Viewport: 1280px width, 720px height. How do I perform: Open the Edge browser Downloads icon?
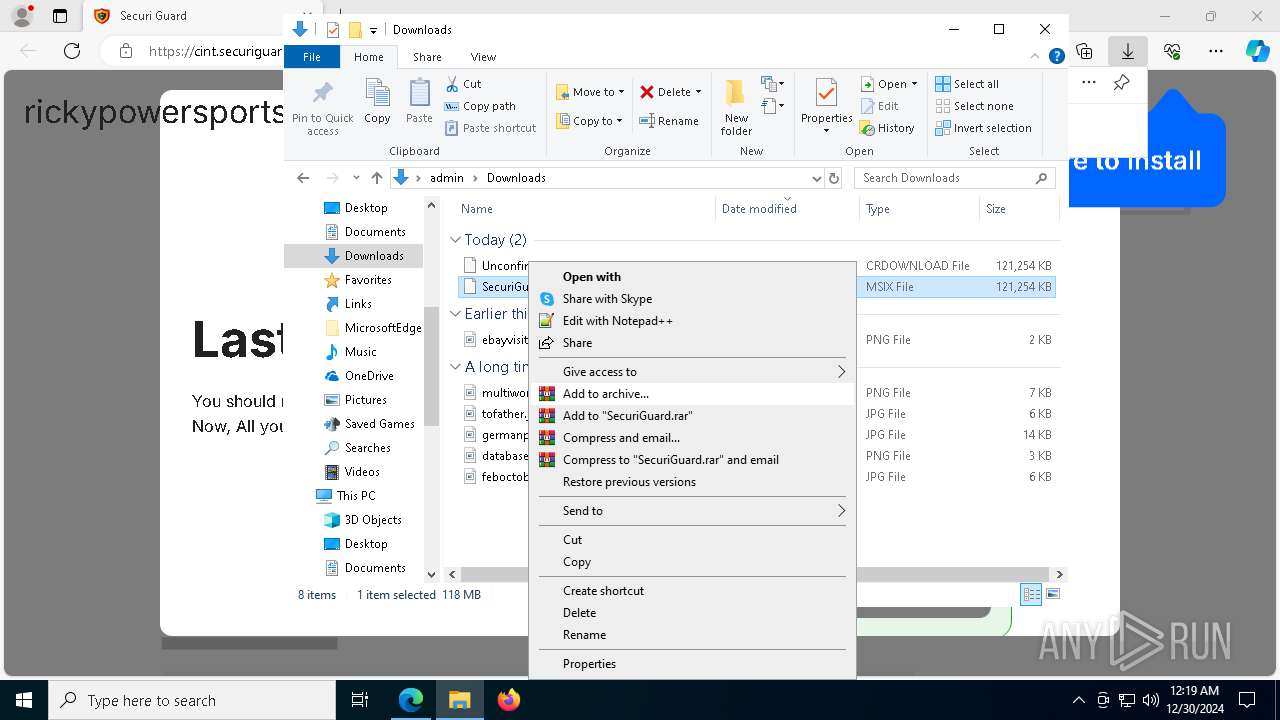[1128, 51]
